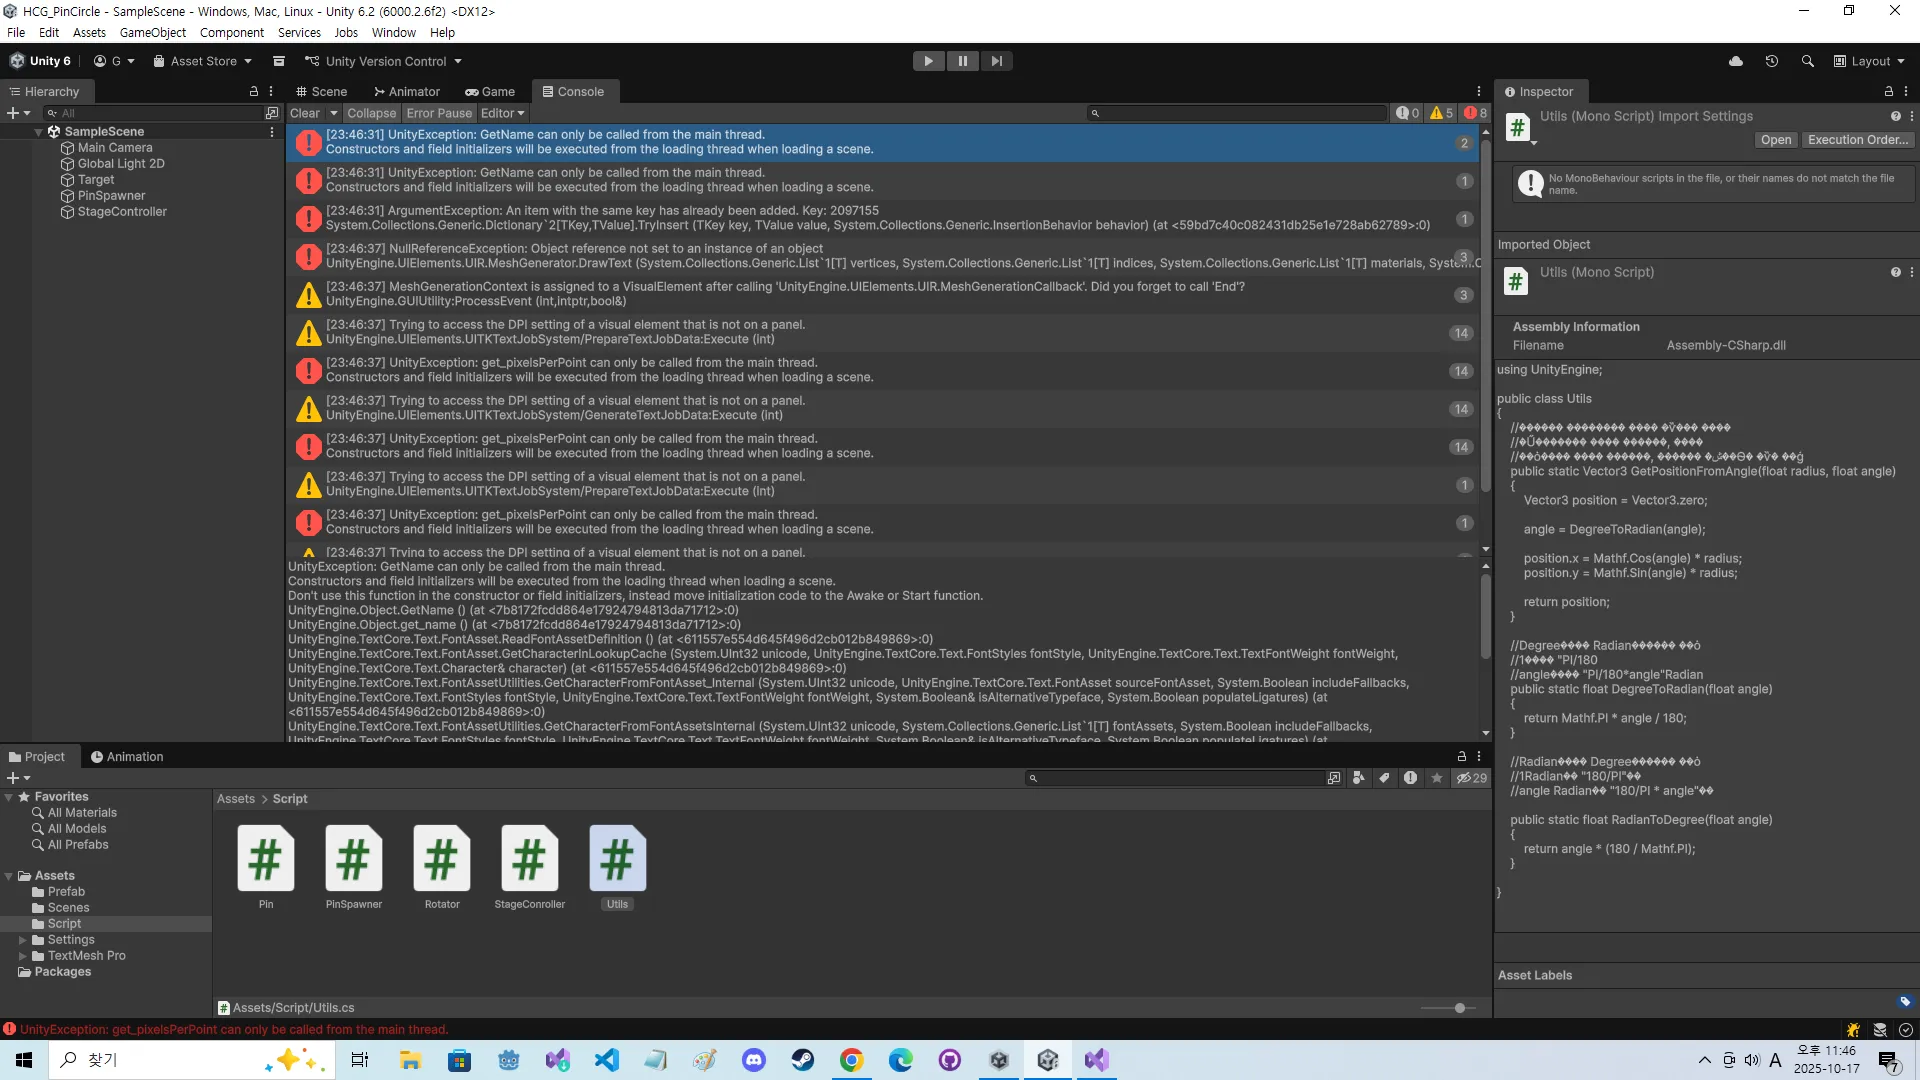Open the Undo History icon

coord(1771,61)
